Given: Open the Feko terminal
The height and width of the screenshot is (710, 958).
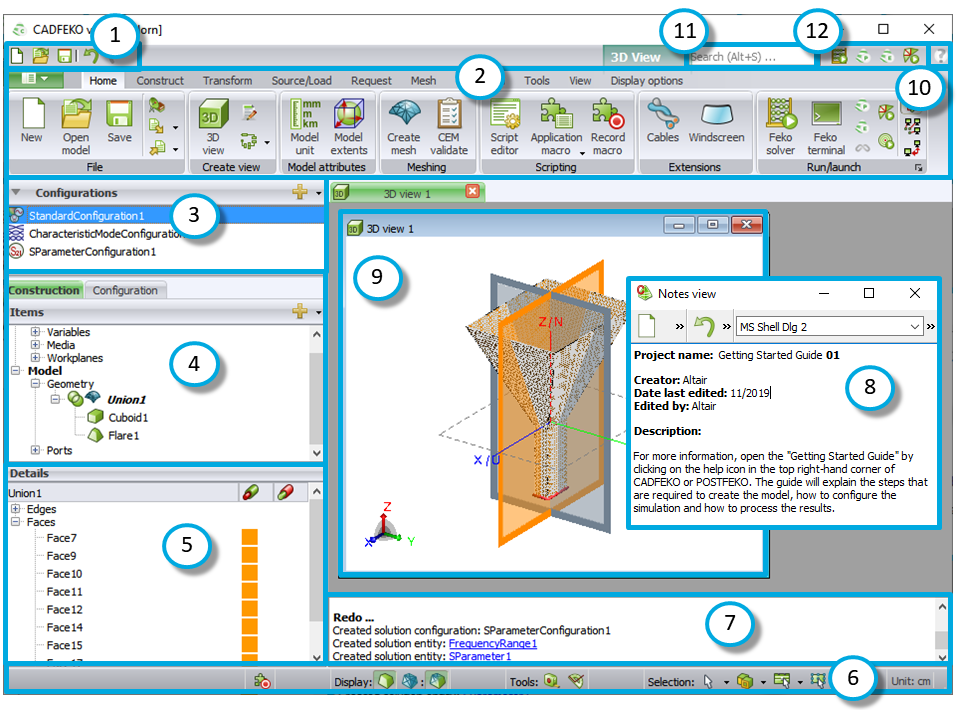Looking at the screenshot, I should [x=826, y=118].
